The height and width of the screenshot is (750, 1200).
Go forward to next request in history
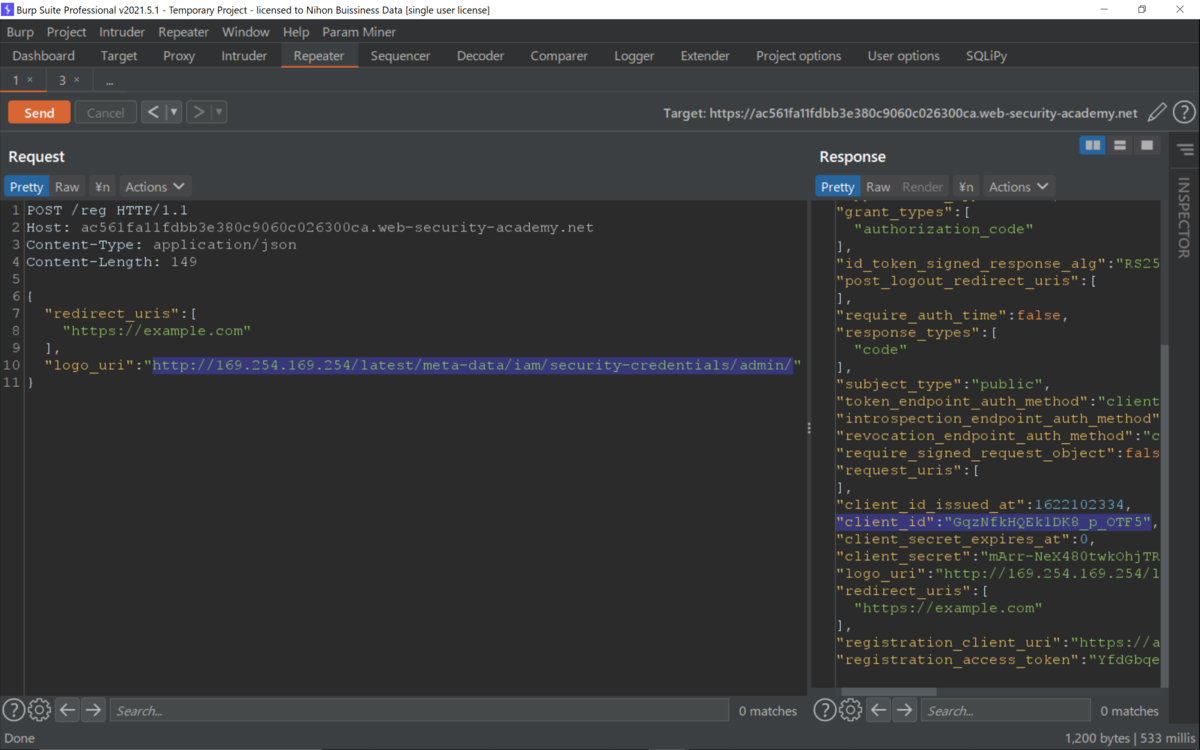pos(198,112)
